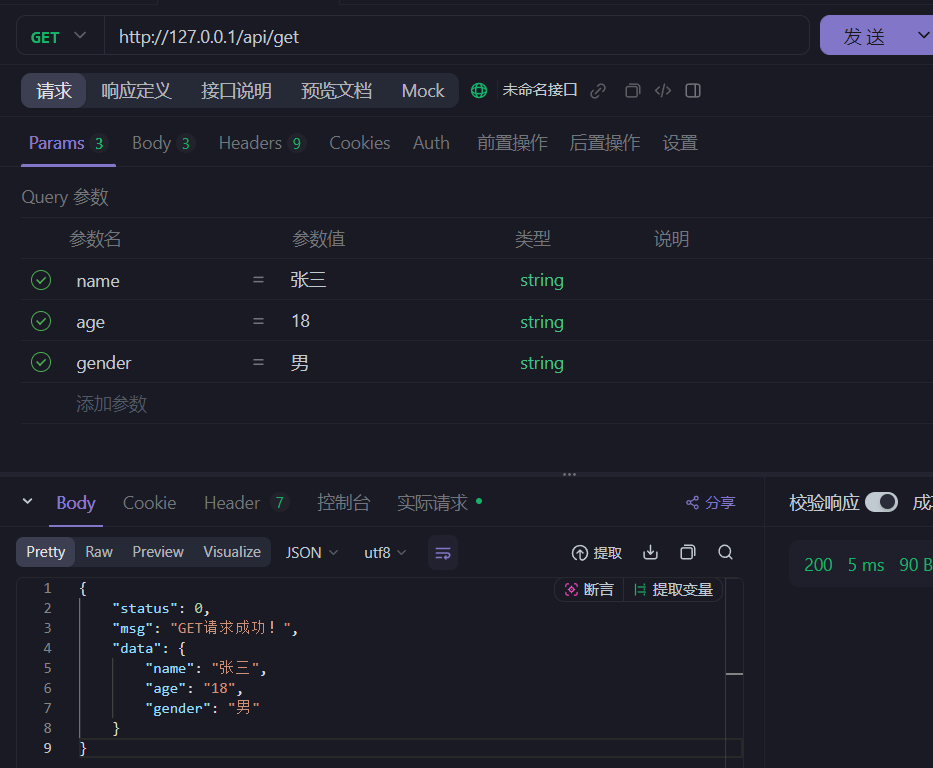
Task: Collapse the response panel chevron
Action: [x=27, y=501]
